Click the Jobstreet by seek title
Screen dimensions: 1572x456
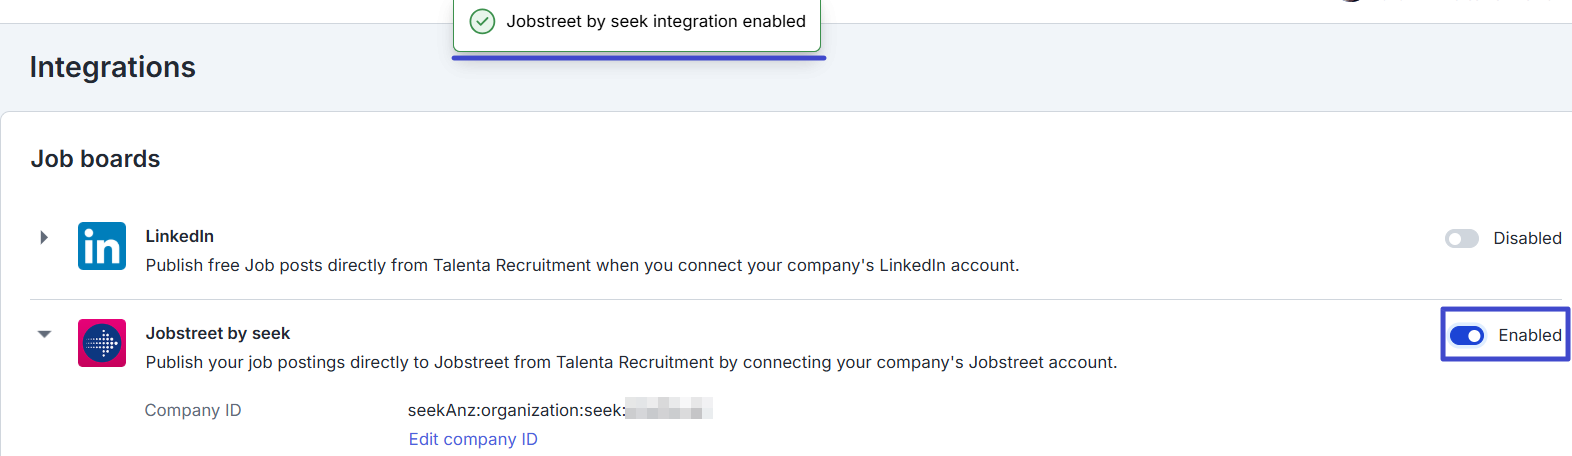click(218, 333)
